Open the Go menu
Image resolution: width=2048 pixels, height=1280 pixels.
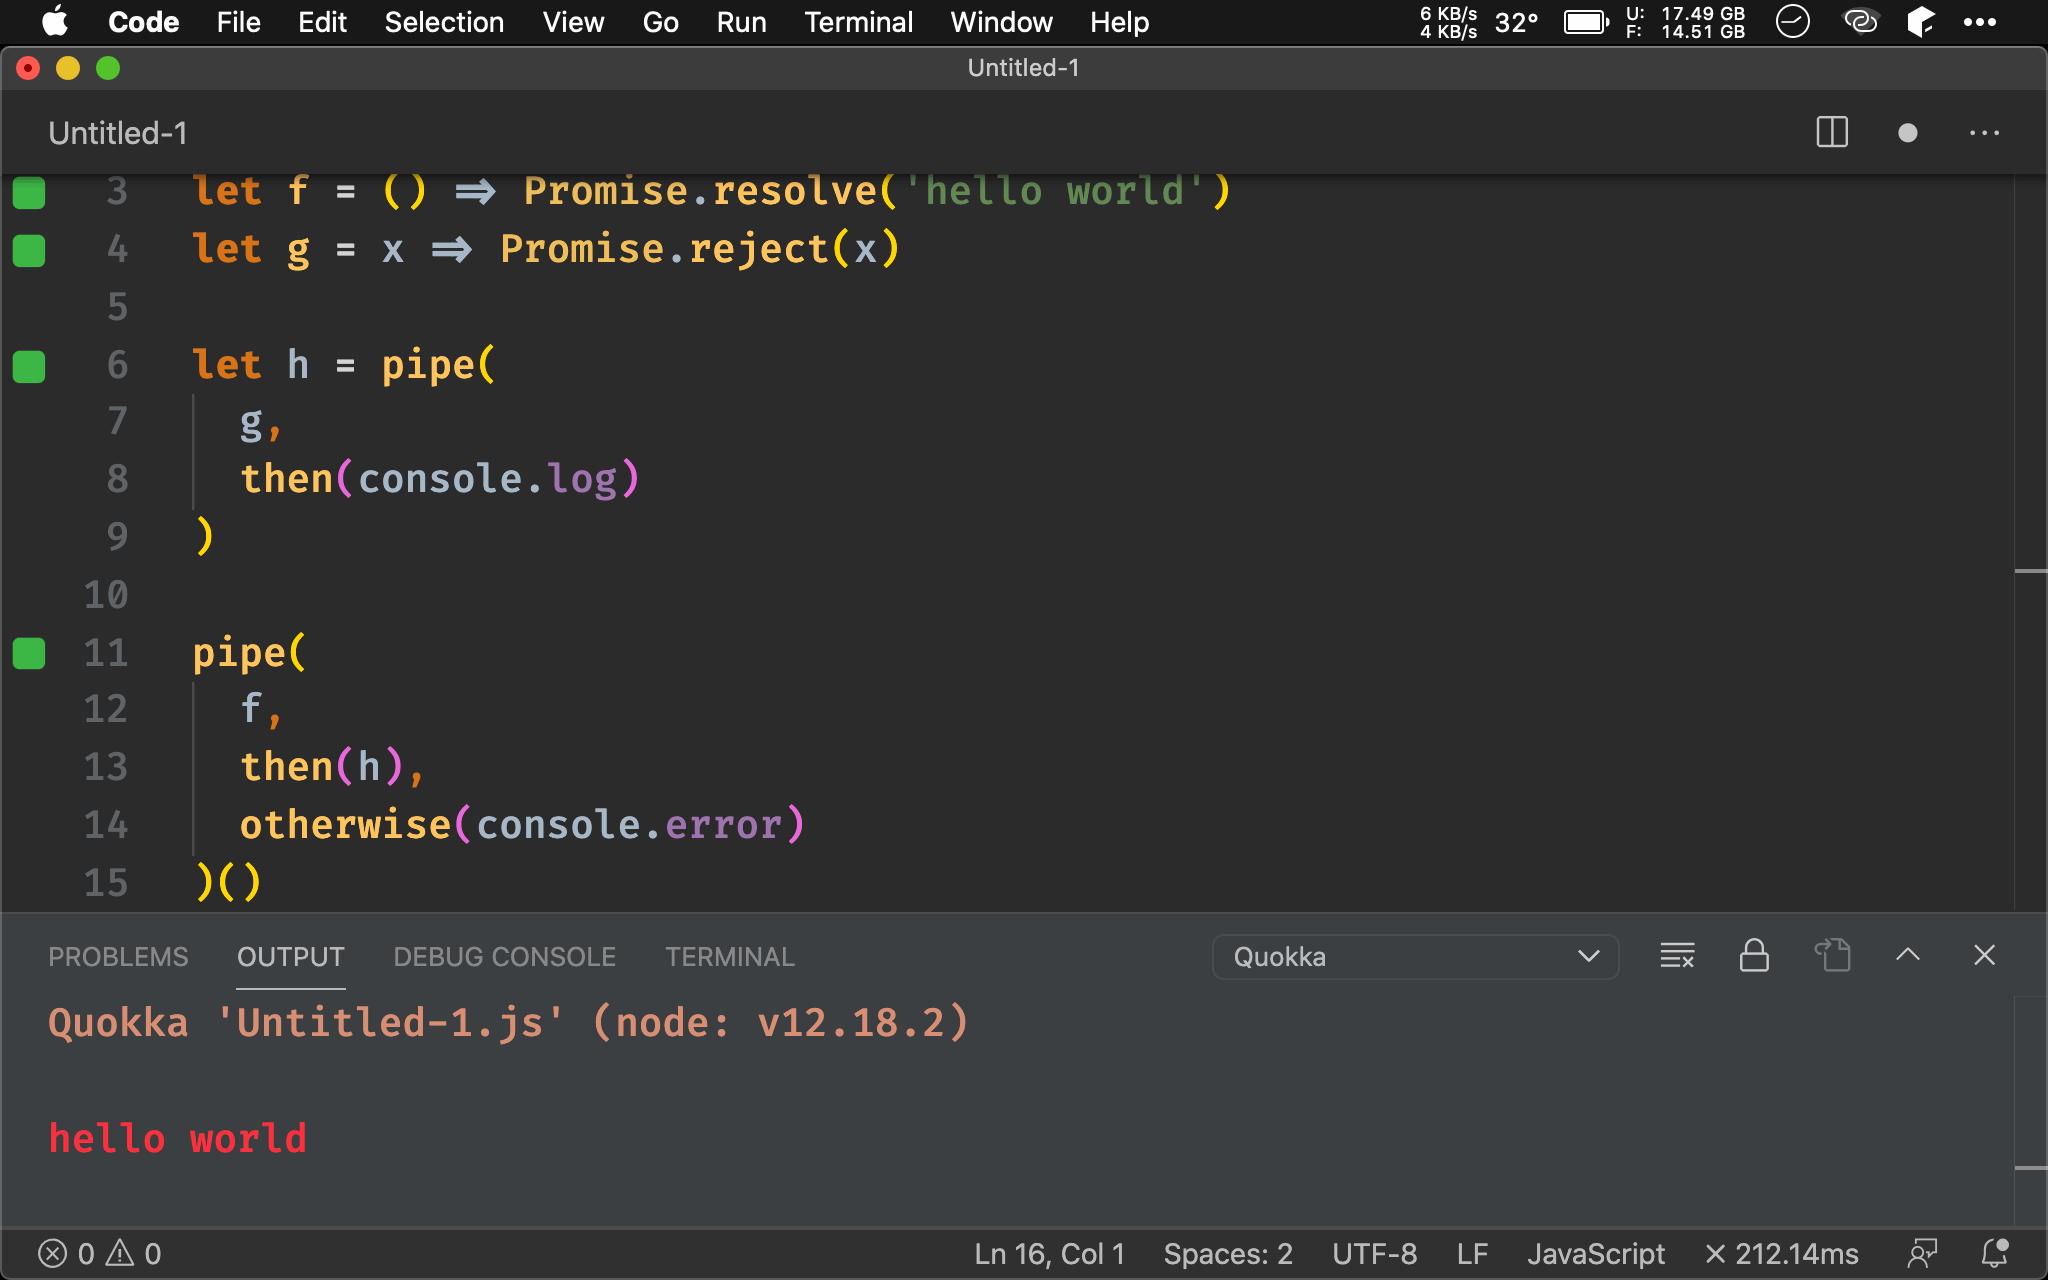(x=660, y=22)
